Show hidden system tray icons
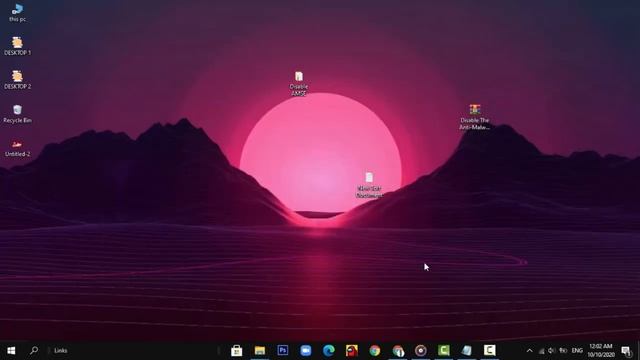640x360 pixels. coord(529,351)
